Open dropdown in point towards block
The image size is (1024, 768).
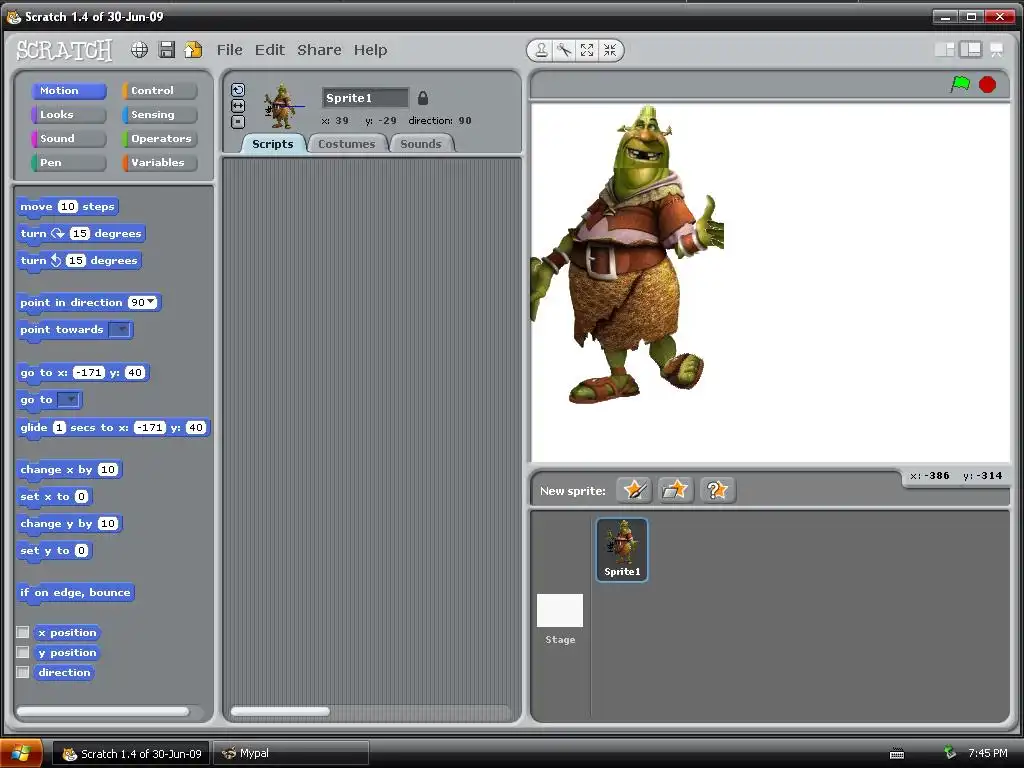coord(120,330)
